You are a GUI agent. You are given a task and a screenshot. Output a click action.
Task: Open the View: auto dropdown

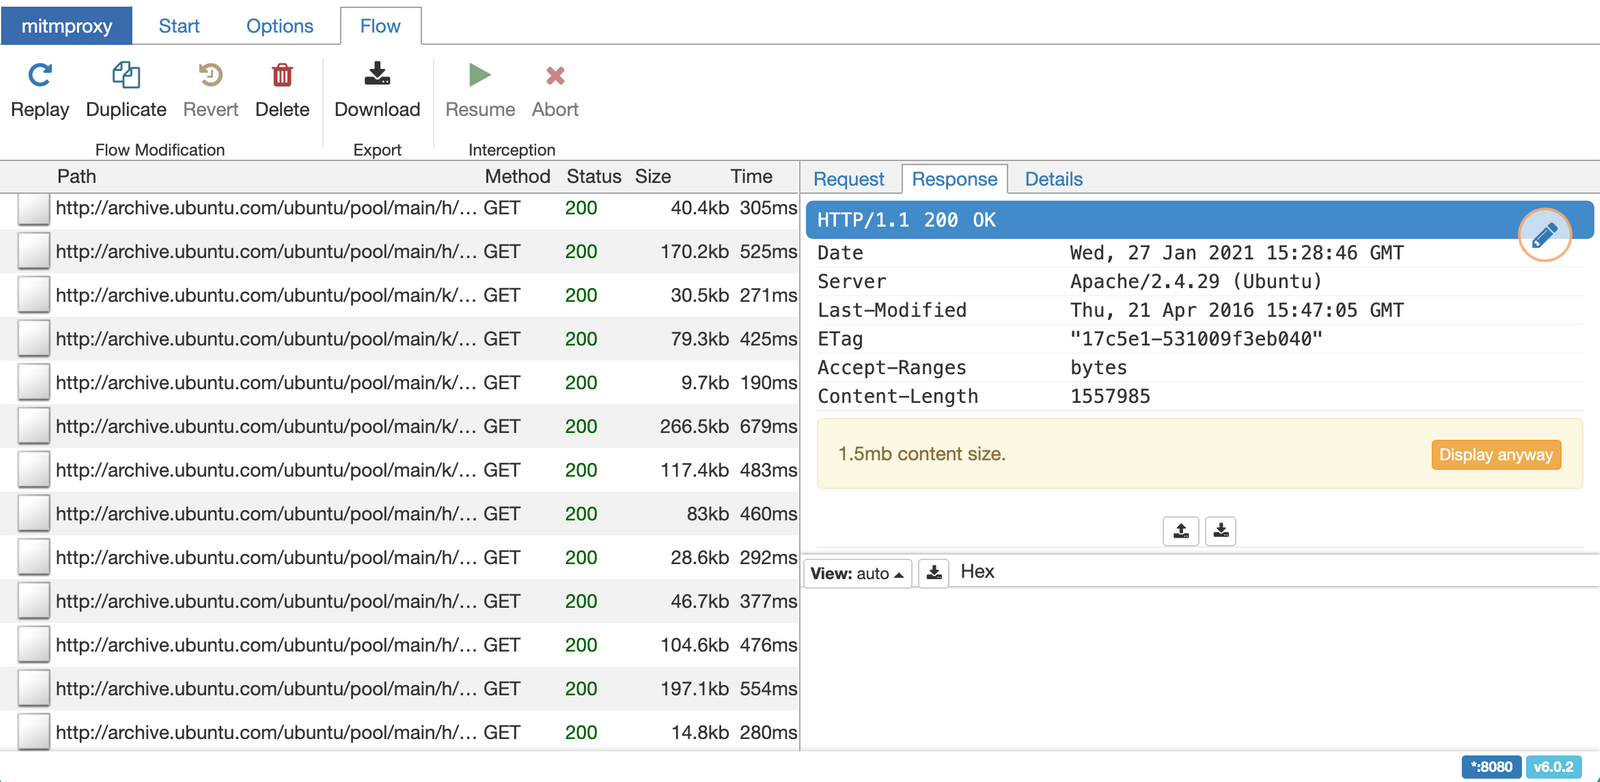coord(857,573)
